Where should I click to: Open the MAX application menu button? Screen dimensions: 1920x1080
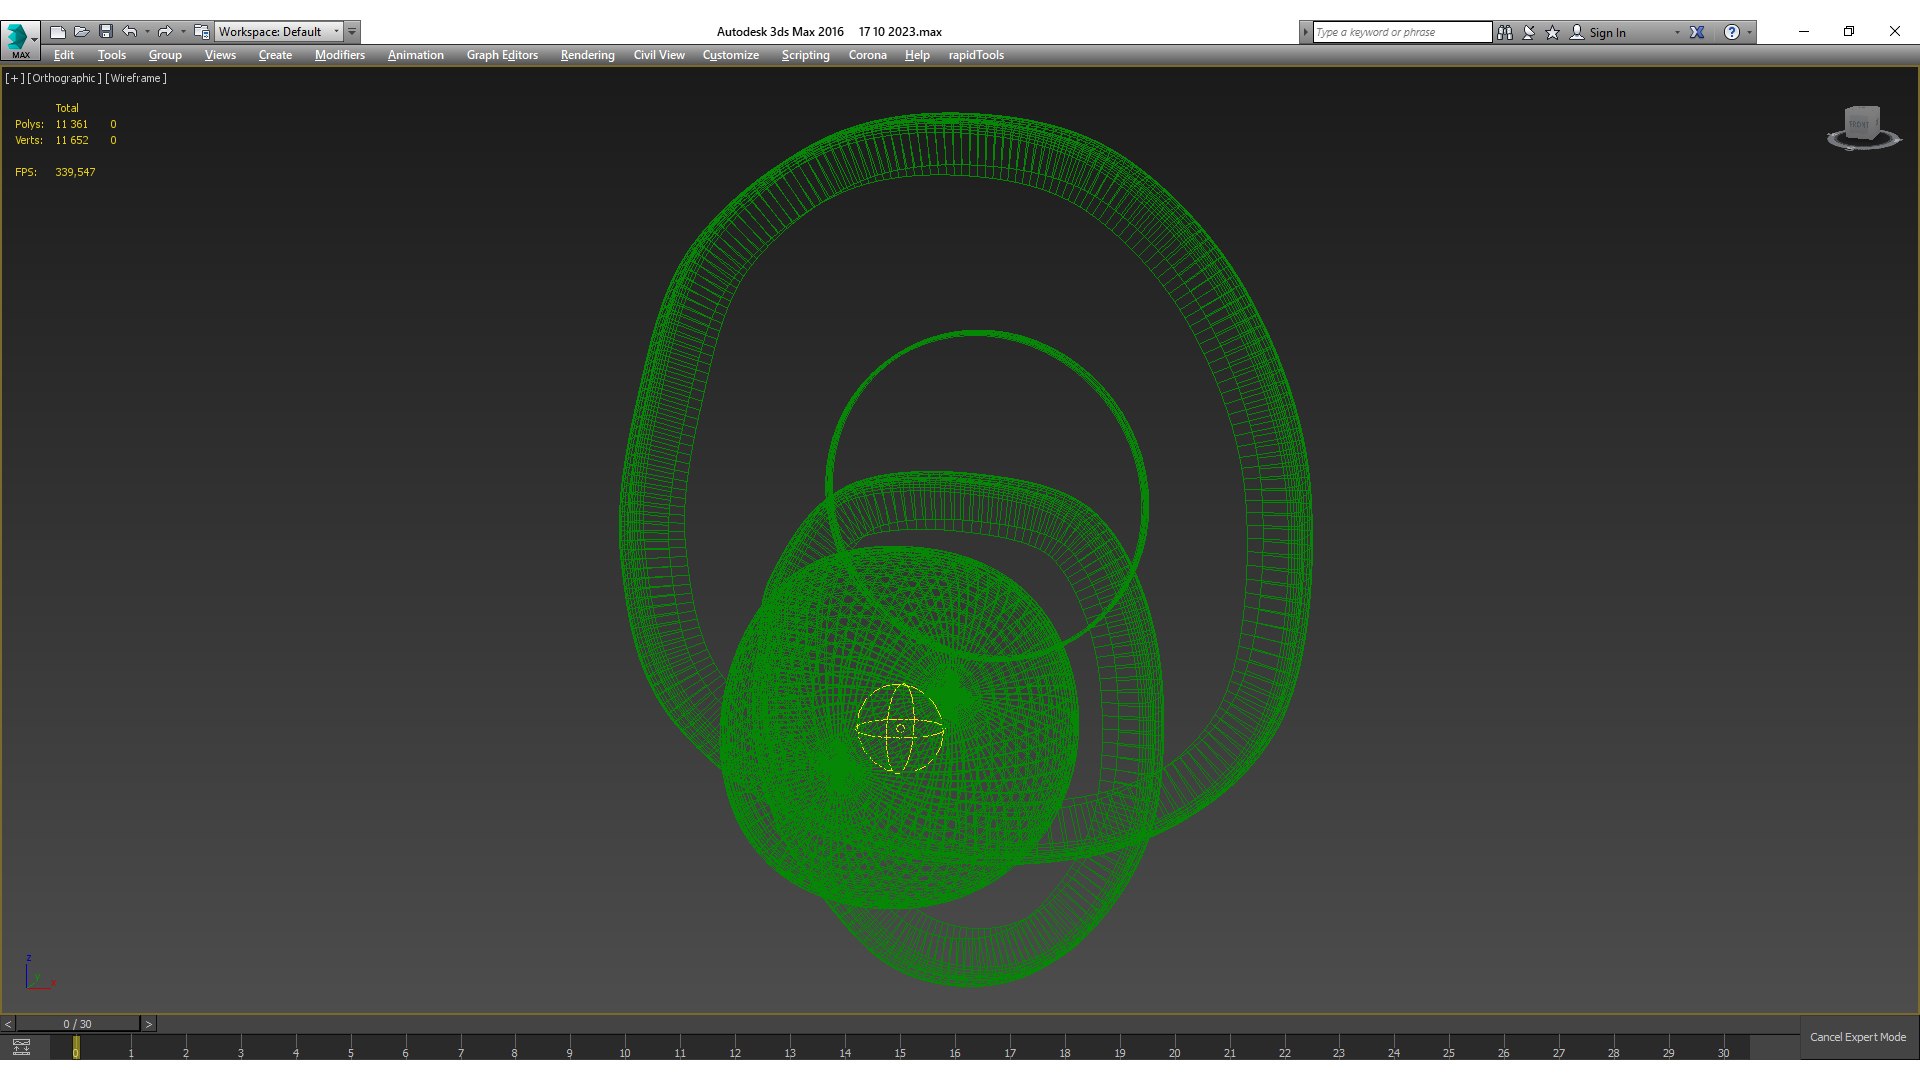pyautogui.click(x=20, y=40)
